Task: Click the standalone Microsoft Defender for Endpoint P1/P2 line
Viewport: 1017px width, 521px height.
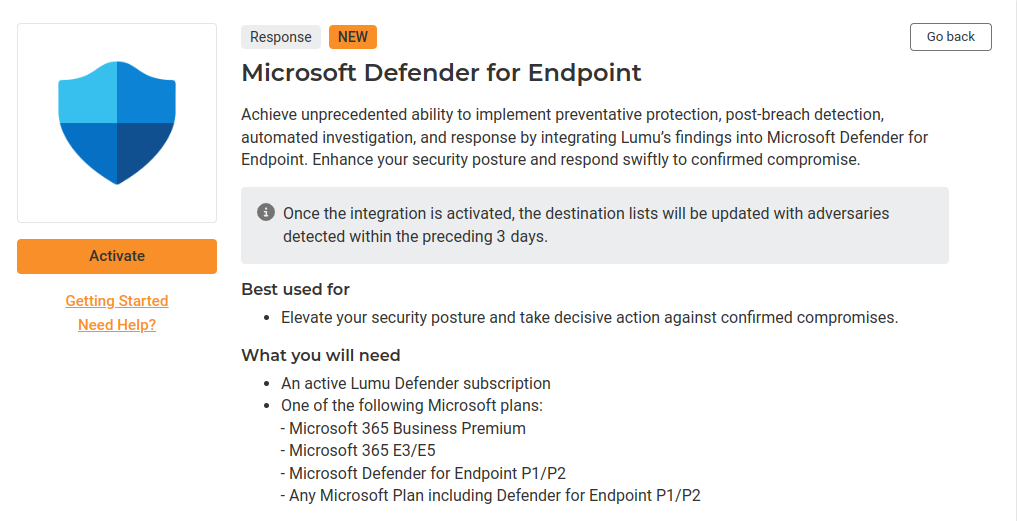Action: point(427,473)
